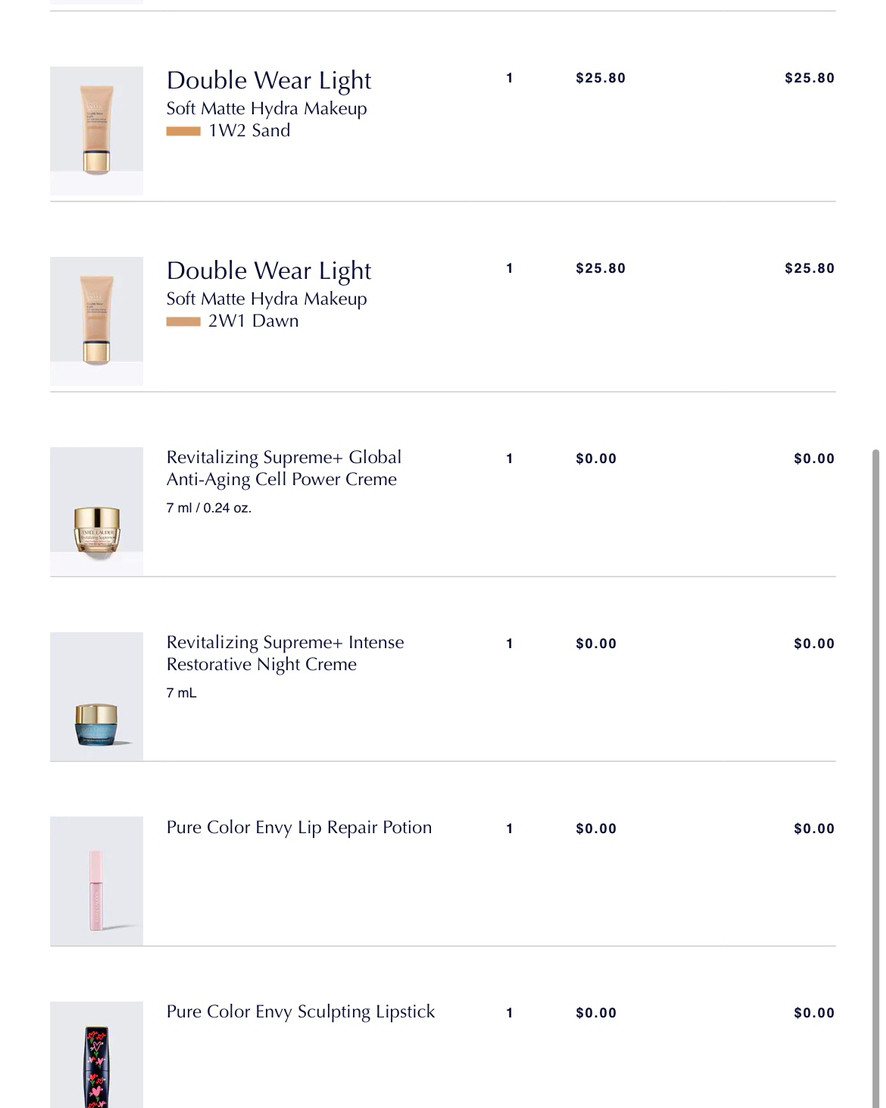Open the 2W1 Dawn foundation product thumbnail
Image resolution: width=886 pixels, height=1108 pixels.
pyautogui.click(x=96, y=321)
